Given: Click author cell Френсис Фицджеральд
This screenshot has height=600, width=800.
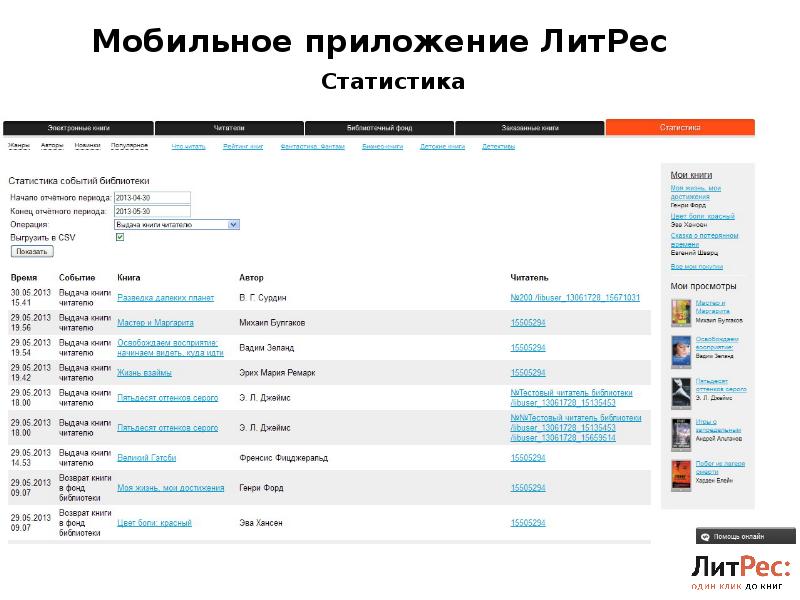Looking at the screenshot, I should click(x=284, y=458).
